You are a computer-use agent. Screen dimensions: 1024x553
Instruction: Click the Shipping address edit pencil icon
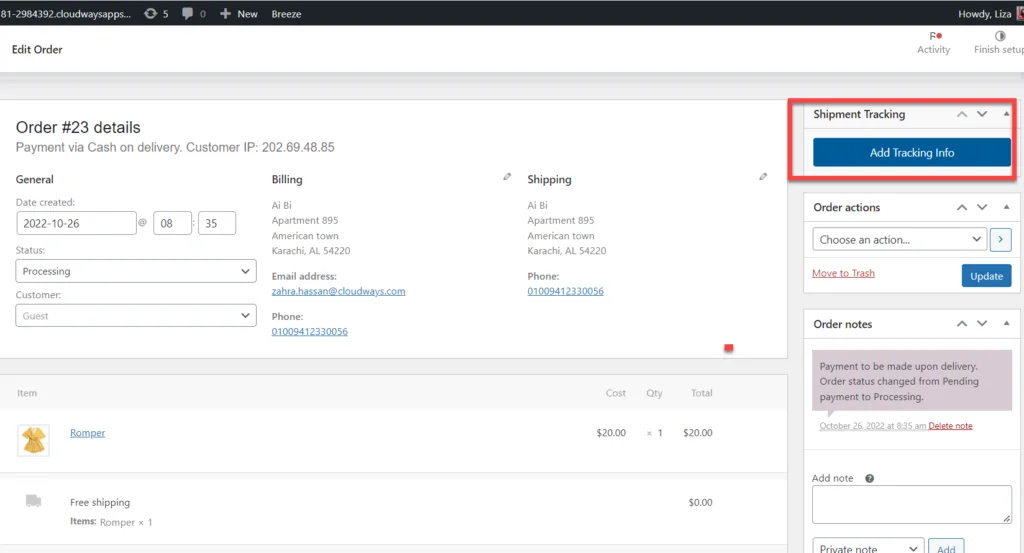763,177
